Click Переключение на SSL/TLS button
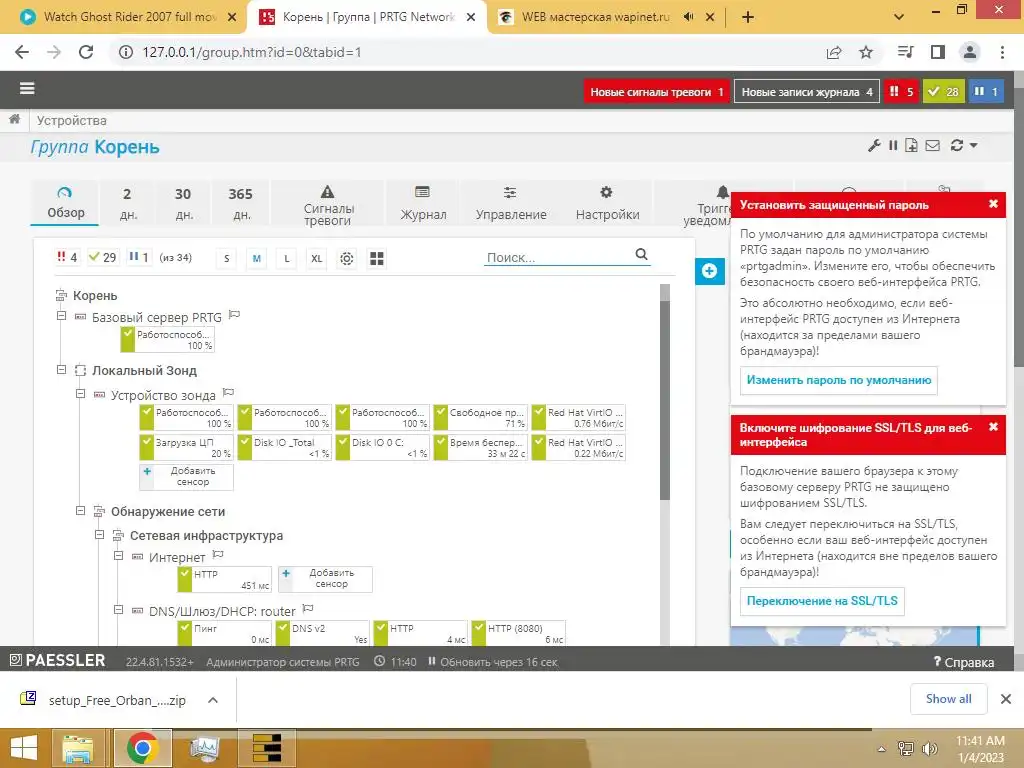The height and width of the screenshot is (768, 1024). (x=822, y=601)
